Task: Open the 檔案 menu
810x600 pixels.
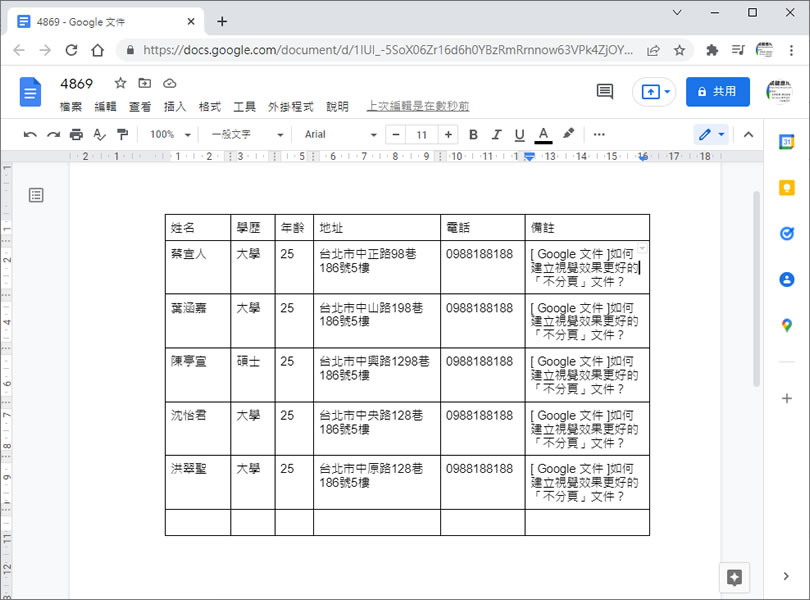Action: coord(71,107)
